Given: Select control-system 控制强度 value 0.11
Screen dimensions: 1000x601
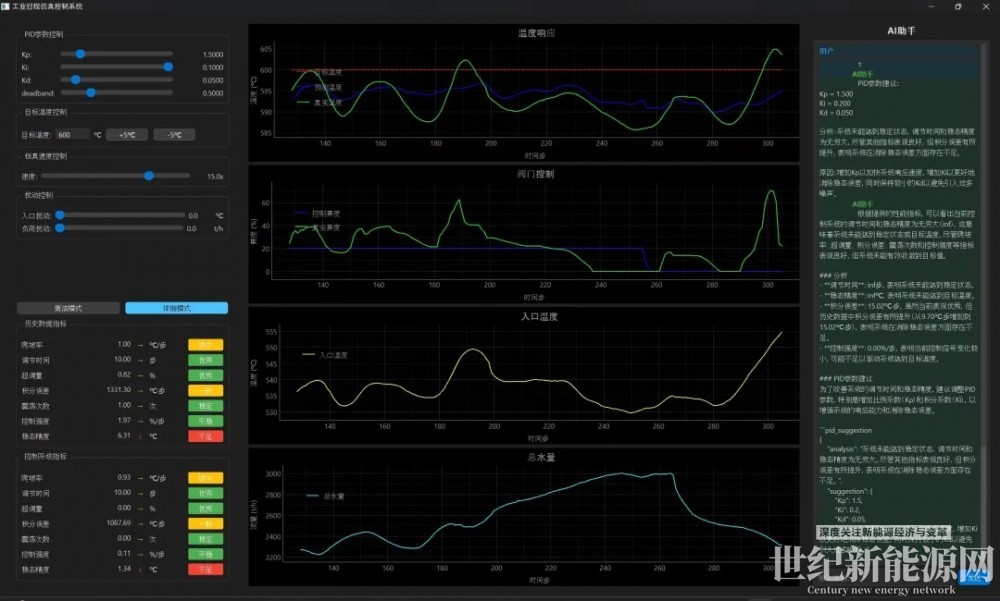Looking at the screenshot, I should pos(124,554).
